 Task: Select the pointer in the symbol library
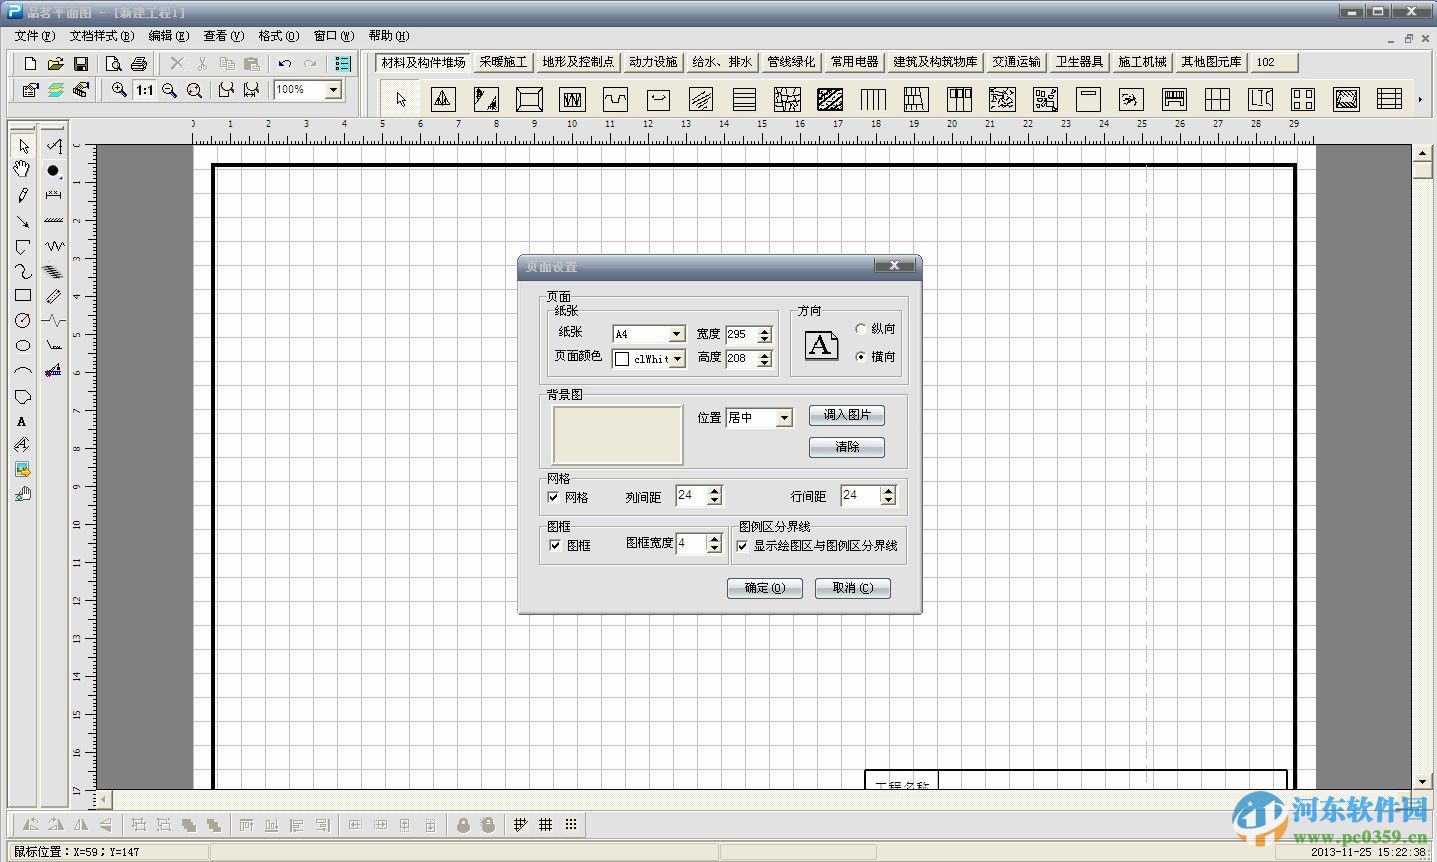pos(401,99)
